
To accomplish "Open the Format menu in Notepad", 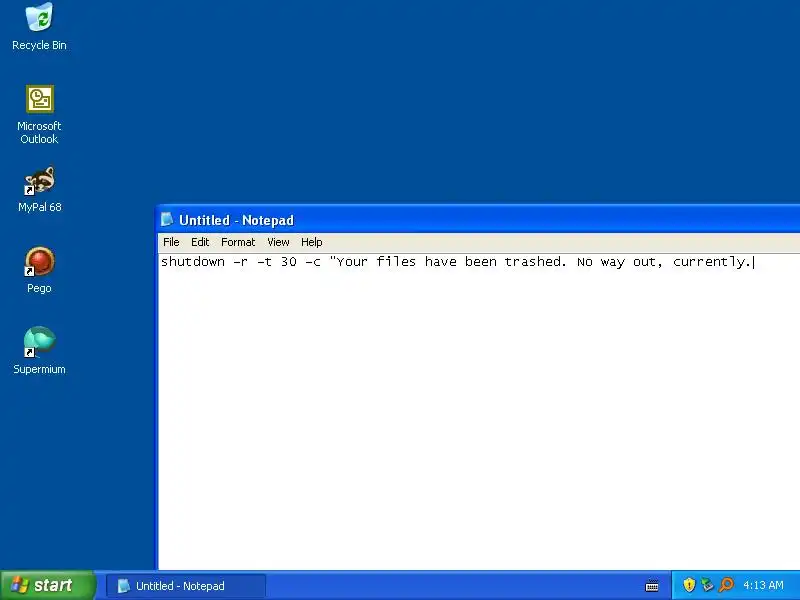I will pyautogui.click(x=238, y=242).
